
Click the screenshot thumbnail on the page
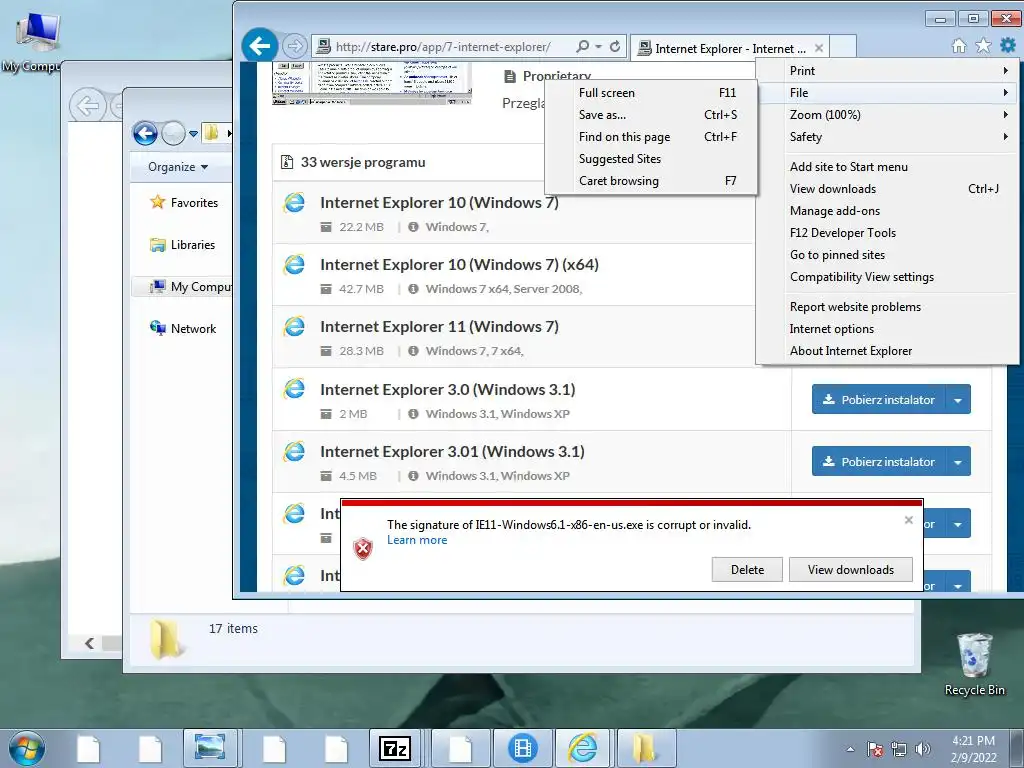point(372,83)
